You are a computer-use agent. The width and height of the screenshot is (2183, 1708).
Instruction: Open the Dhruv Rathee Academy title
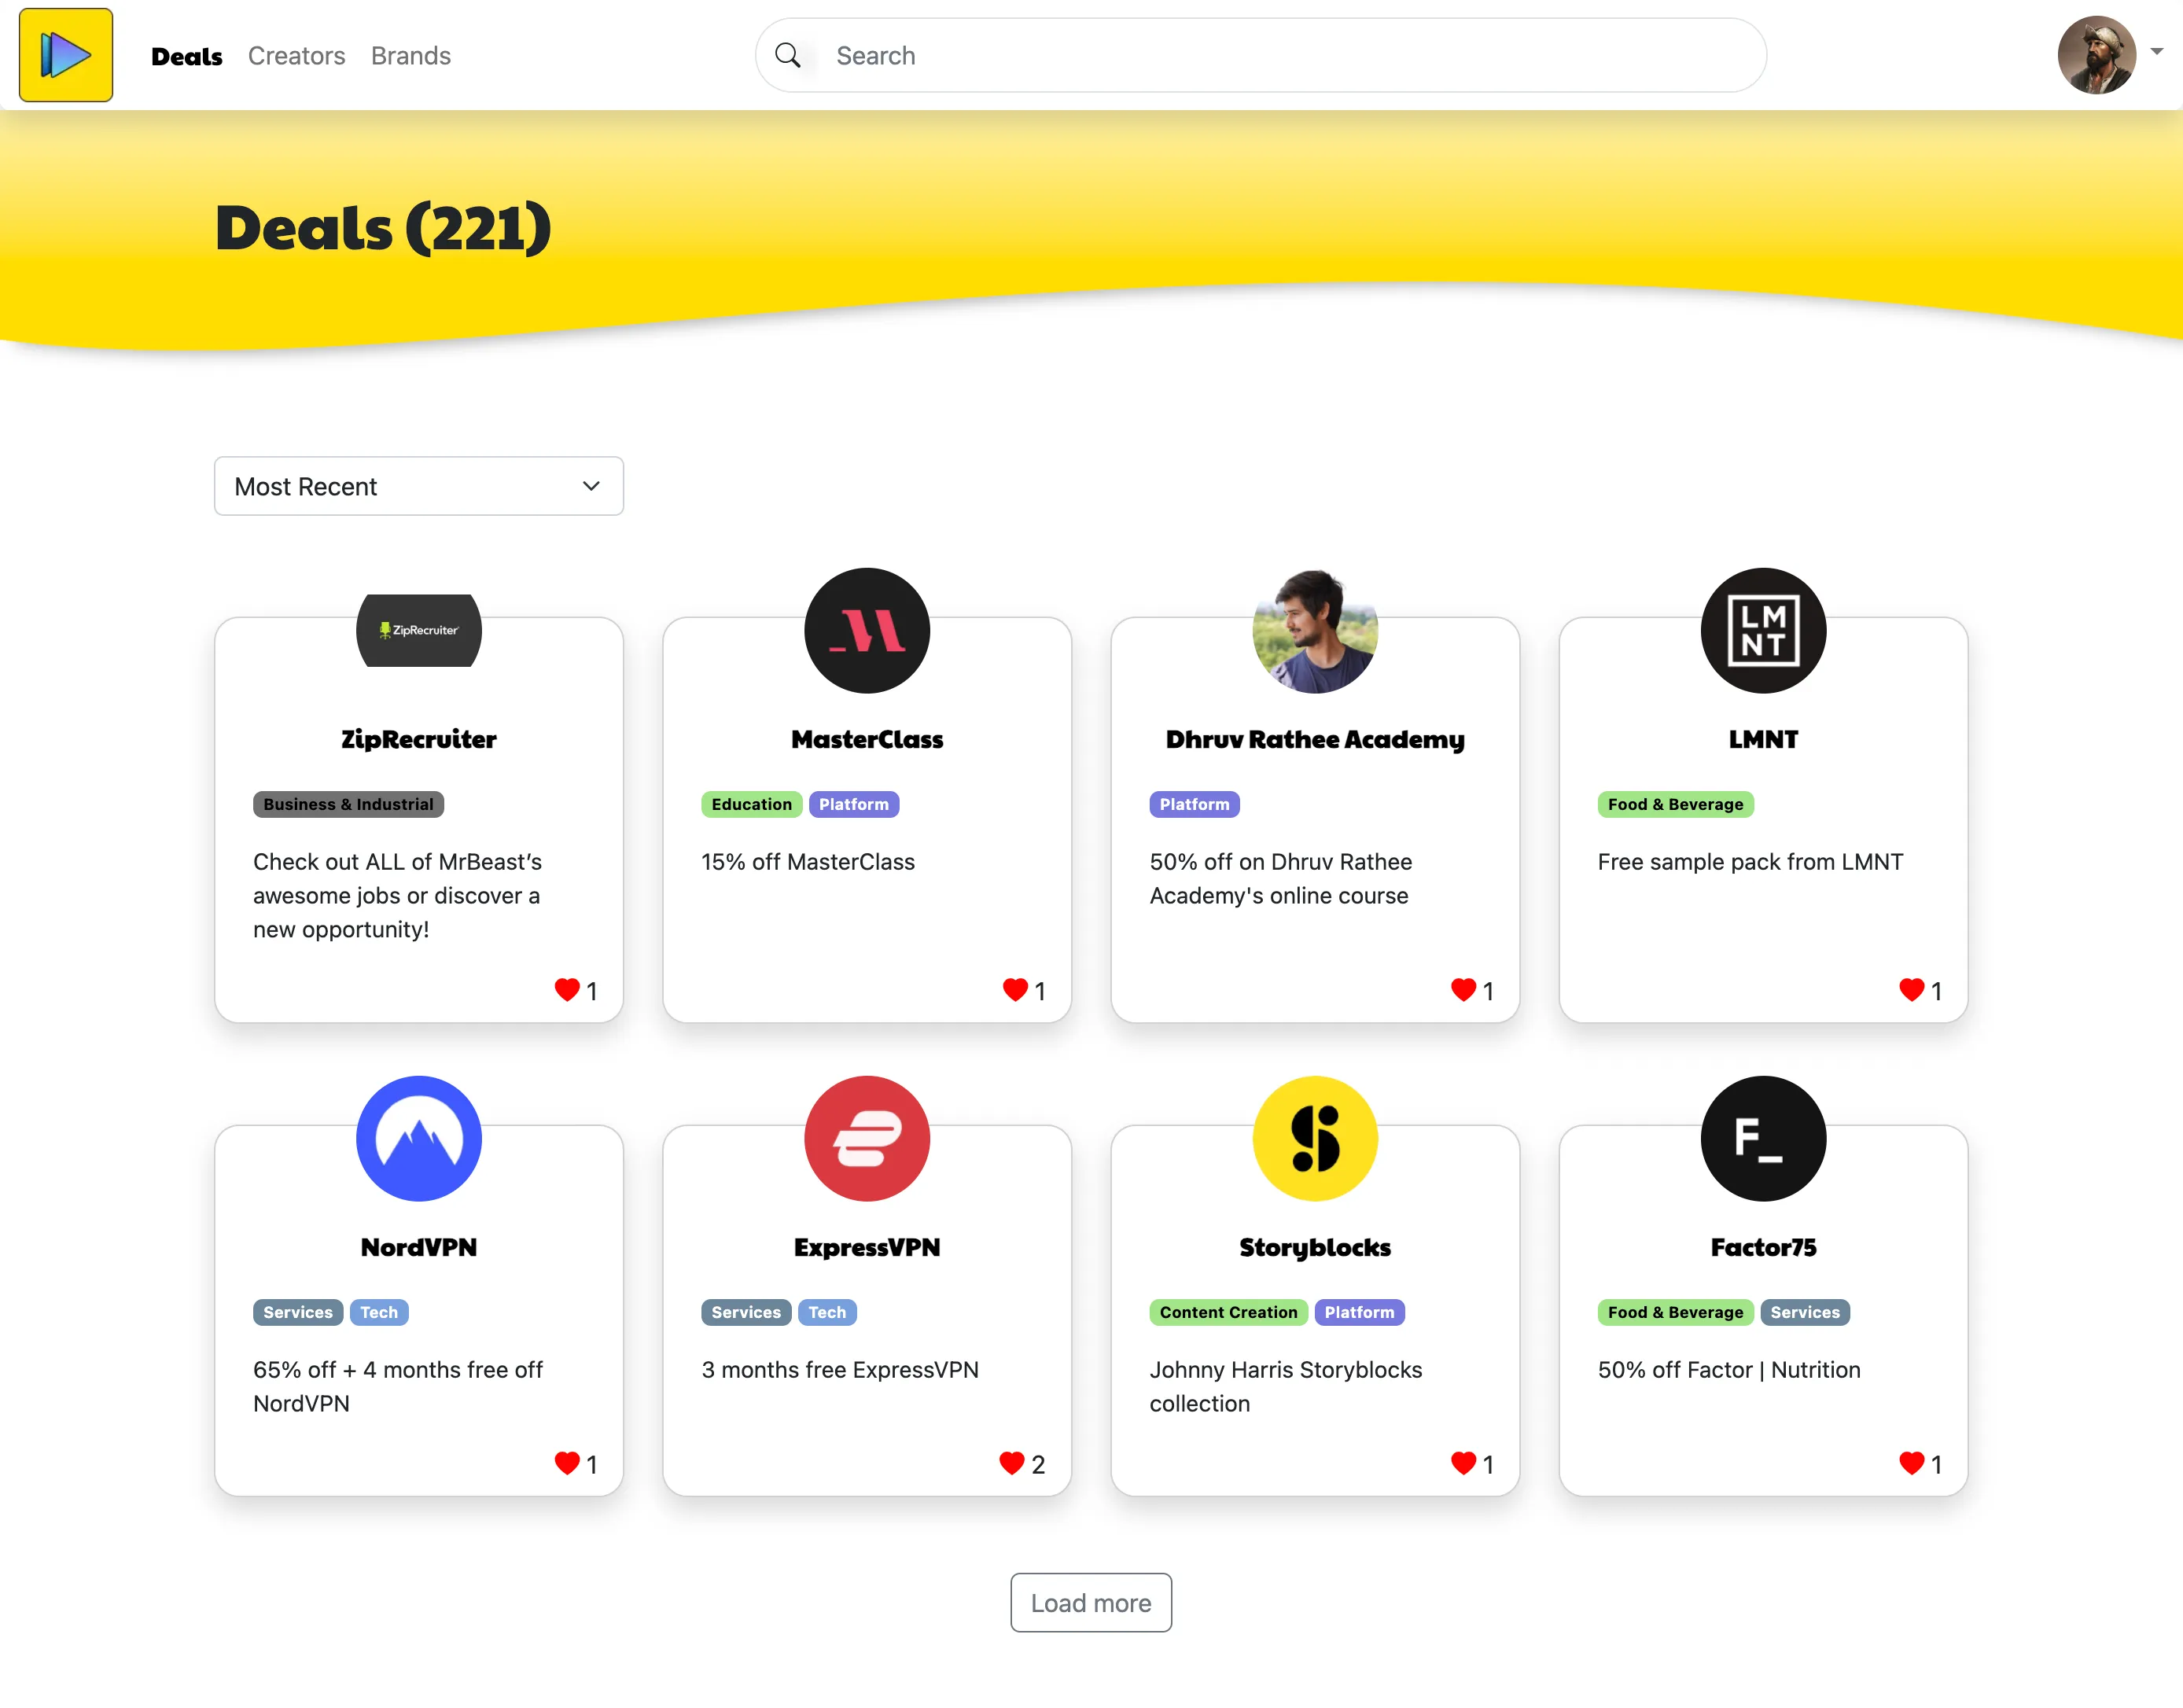1315,740
